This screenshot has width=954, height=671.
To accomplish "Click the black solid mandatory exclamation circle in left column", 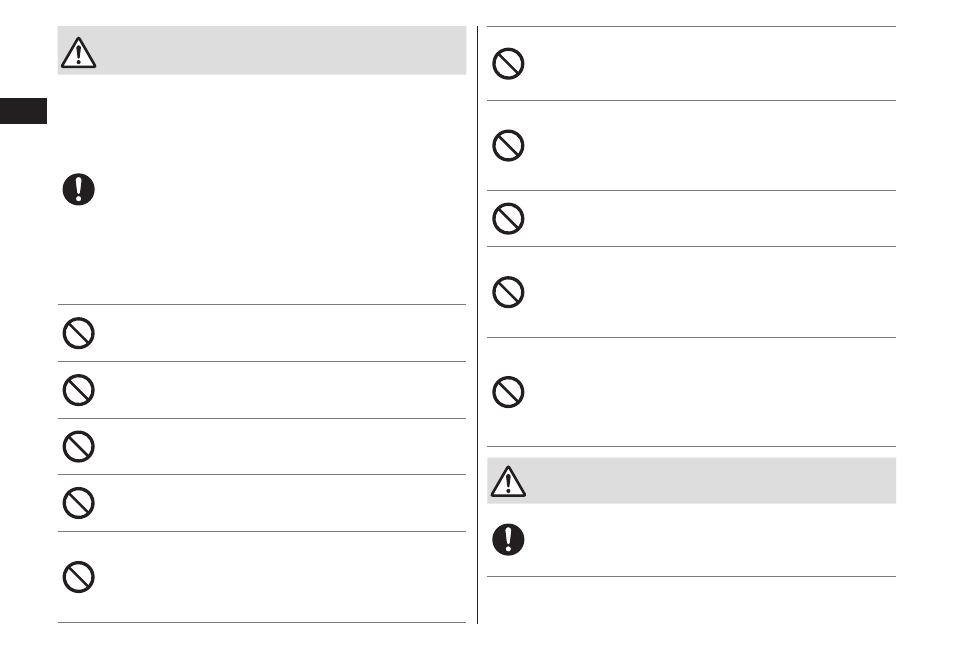I will point(78,189).
